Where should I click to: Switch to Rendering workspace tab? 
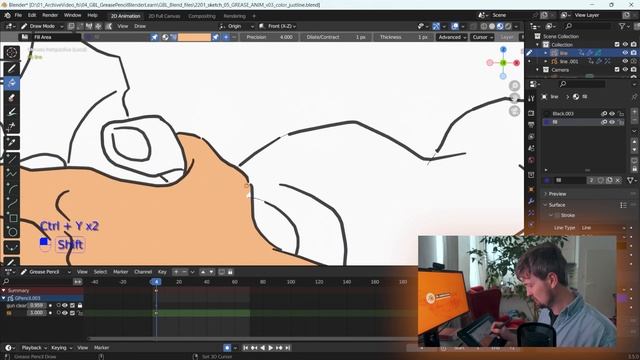point(235,16)
